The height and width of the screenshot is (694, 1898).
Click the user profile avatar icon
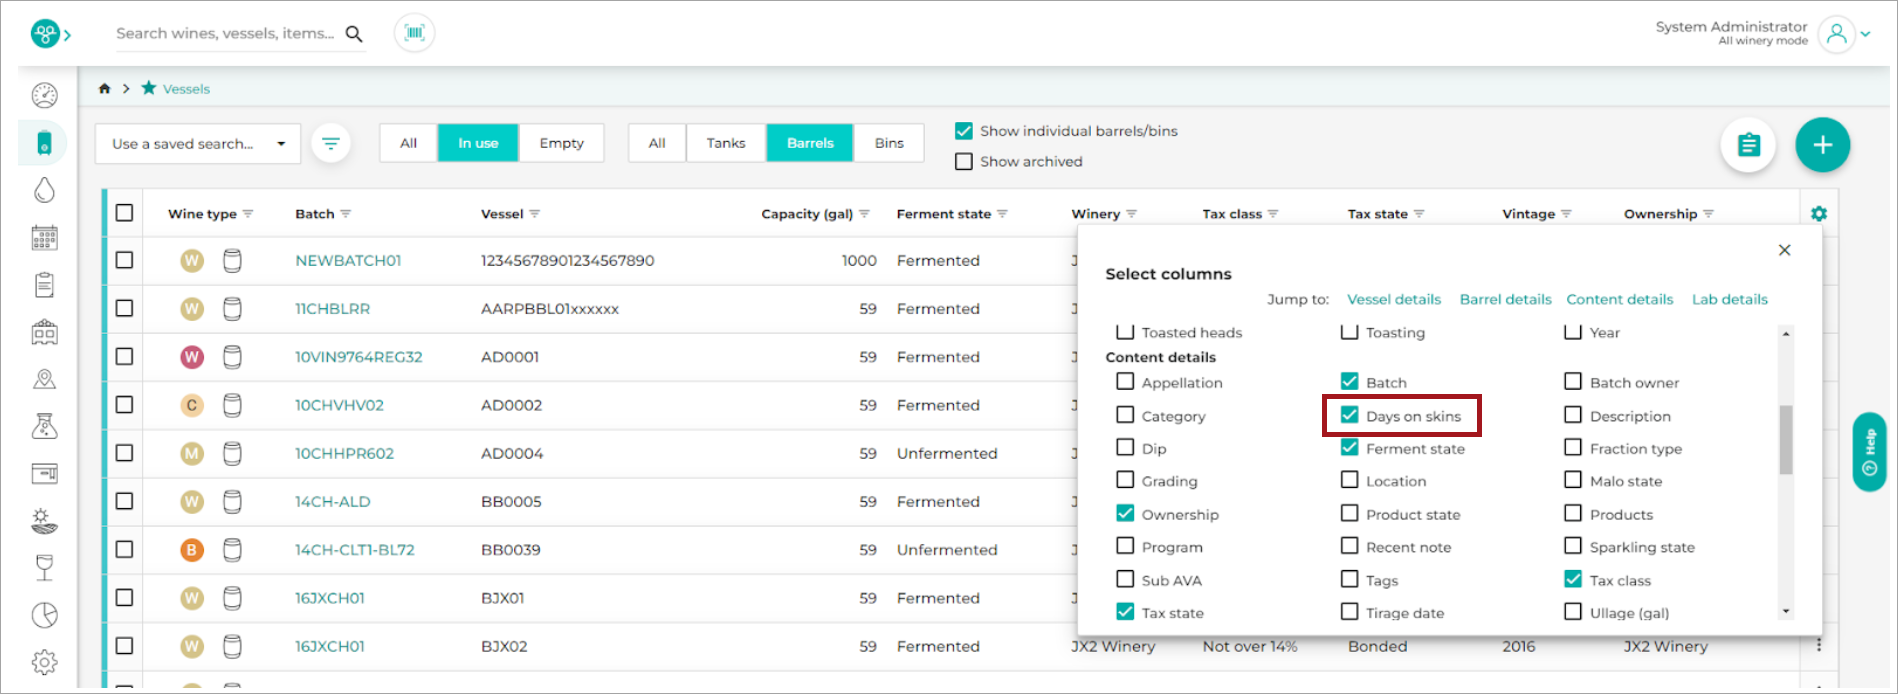[x=1836, y=34]
